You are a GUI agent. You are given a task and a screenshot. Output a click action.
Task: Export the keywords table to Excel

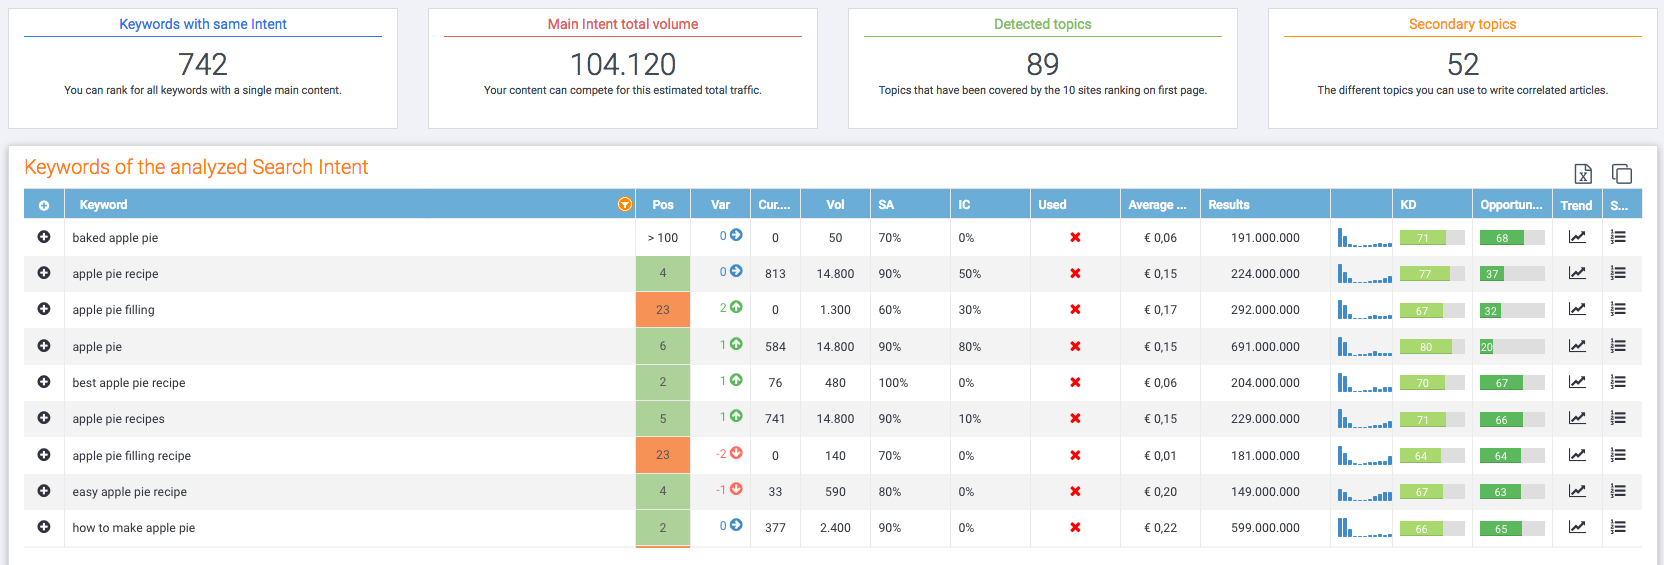coord(1583,174)
